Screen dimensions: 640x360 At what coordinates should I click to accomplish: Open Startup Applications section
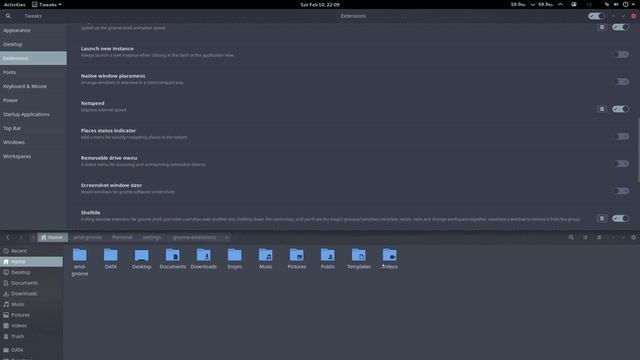33,114
